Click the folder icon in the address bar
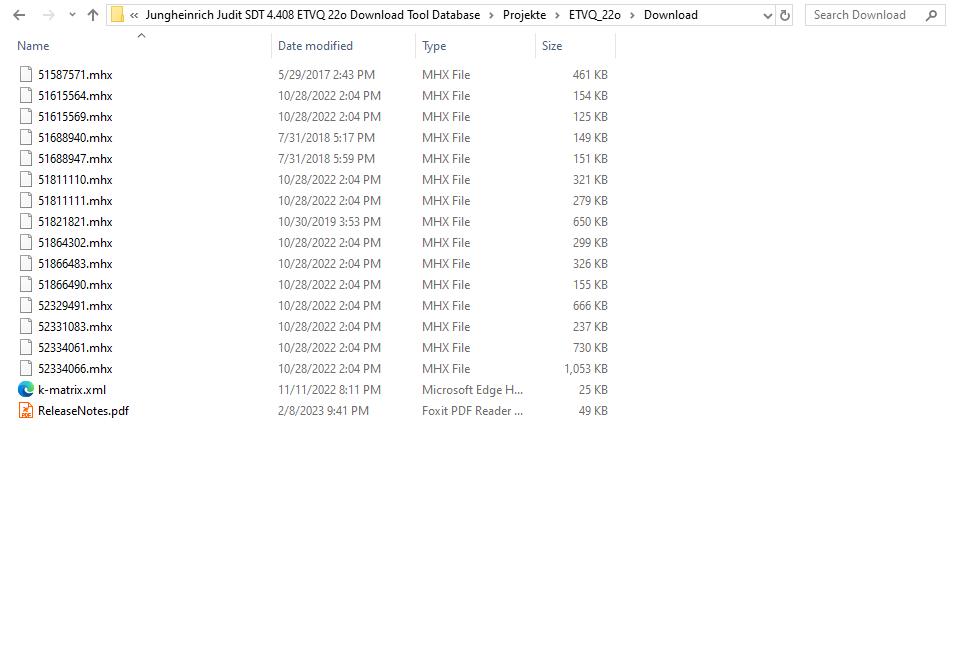The width and height of the screenshot is (959, 666). [119, 14]
